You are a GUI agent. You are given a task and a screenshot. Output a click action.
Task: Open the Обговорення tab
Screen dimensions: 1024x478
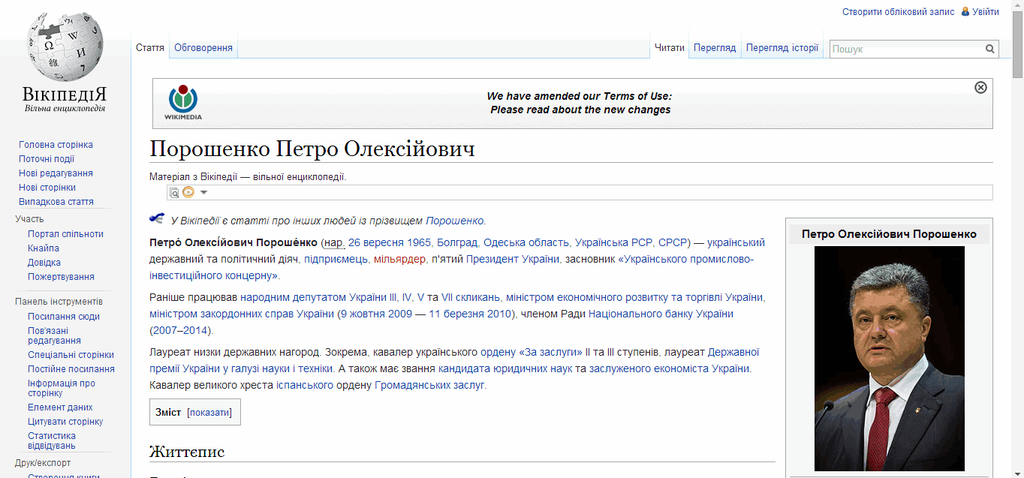[x=204, y=48]
